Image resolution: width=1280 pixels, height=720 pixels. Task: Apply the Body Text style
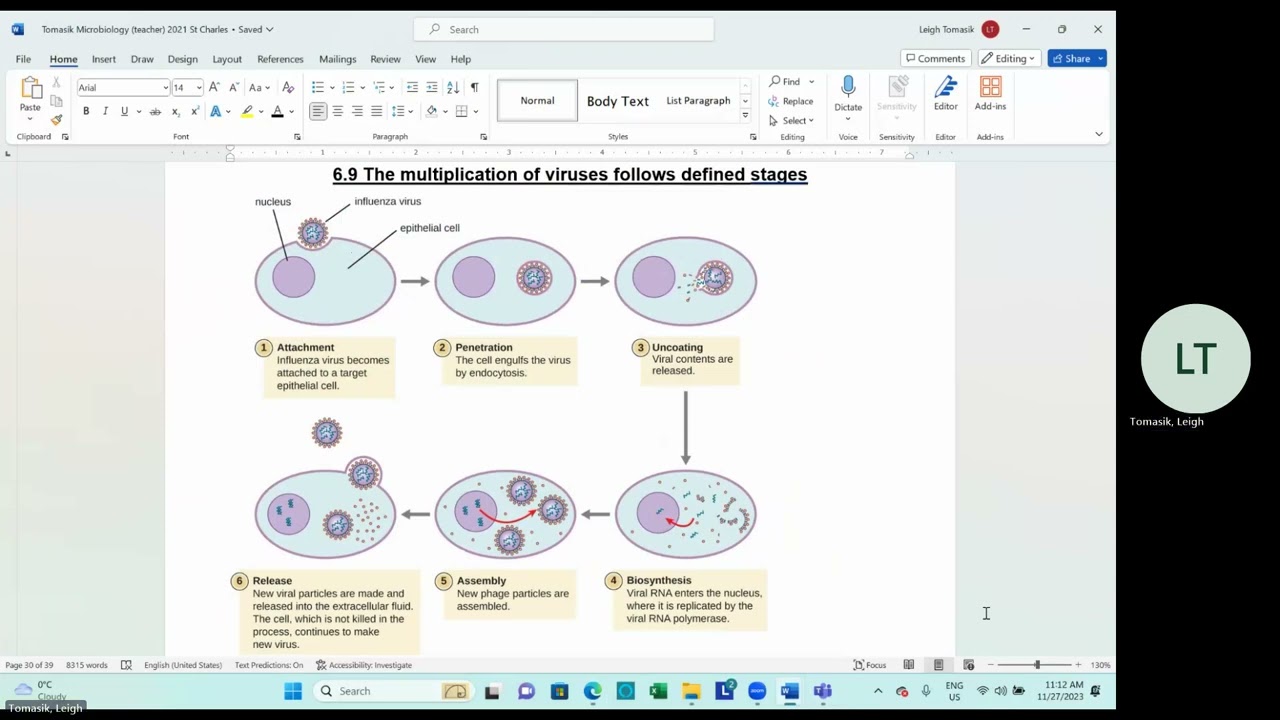click(x=618, y=101)
